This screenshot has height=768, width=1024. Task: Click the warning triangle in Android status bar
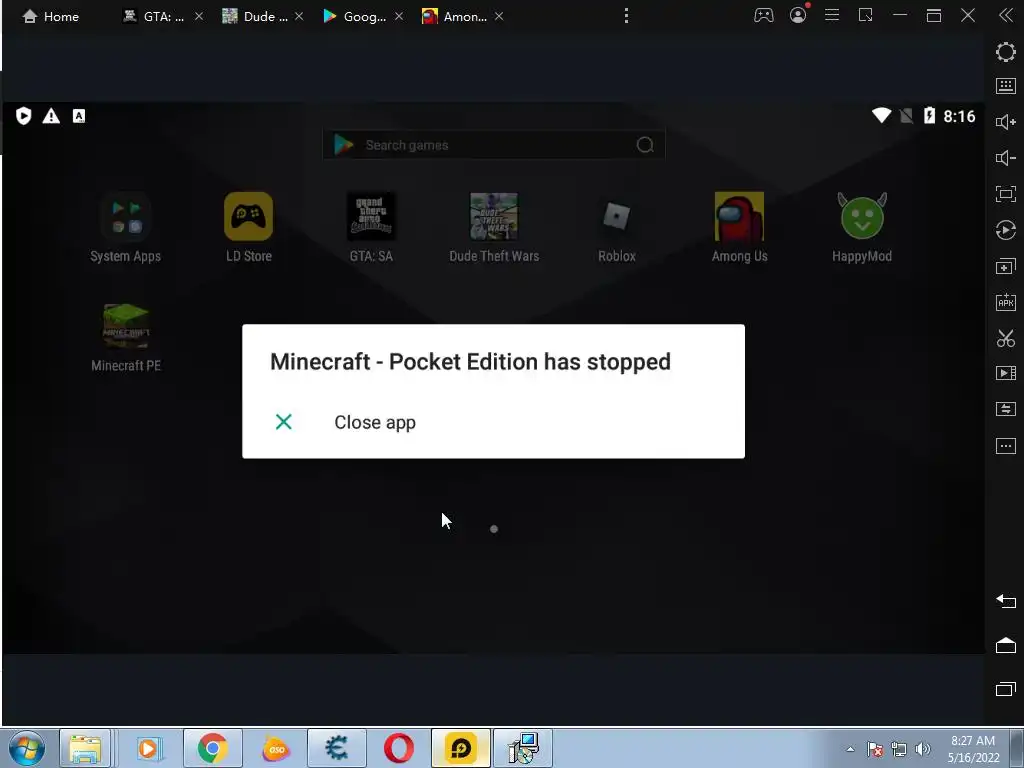(51, 116)
